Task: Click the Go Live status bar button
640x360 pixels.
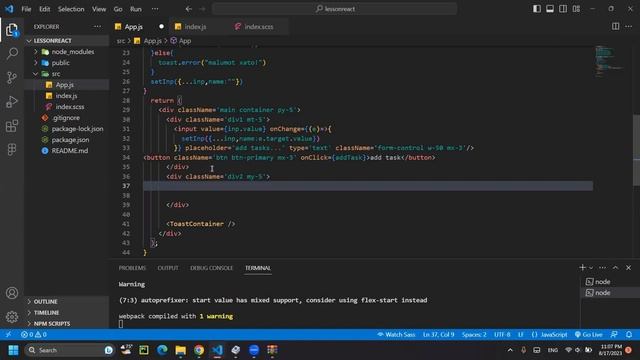Action: (x=588, y=335)
